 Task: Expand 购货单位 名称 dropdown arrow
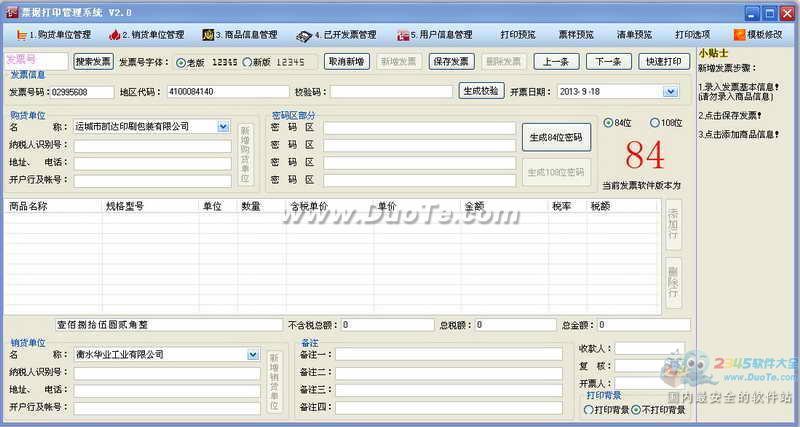223,127
